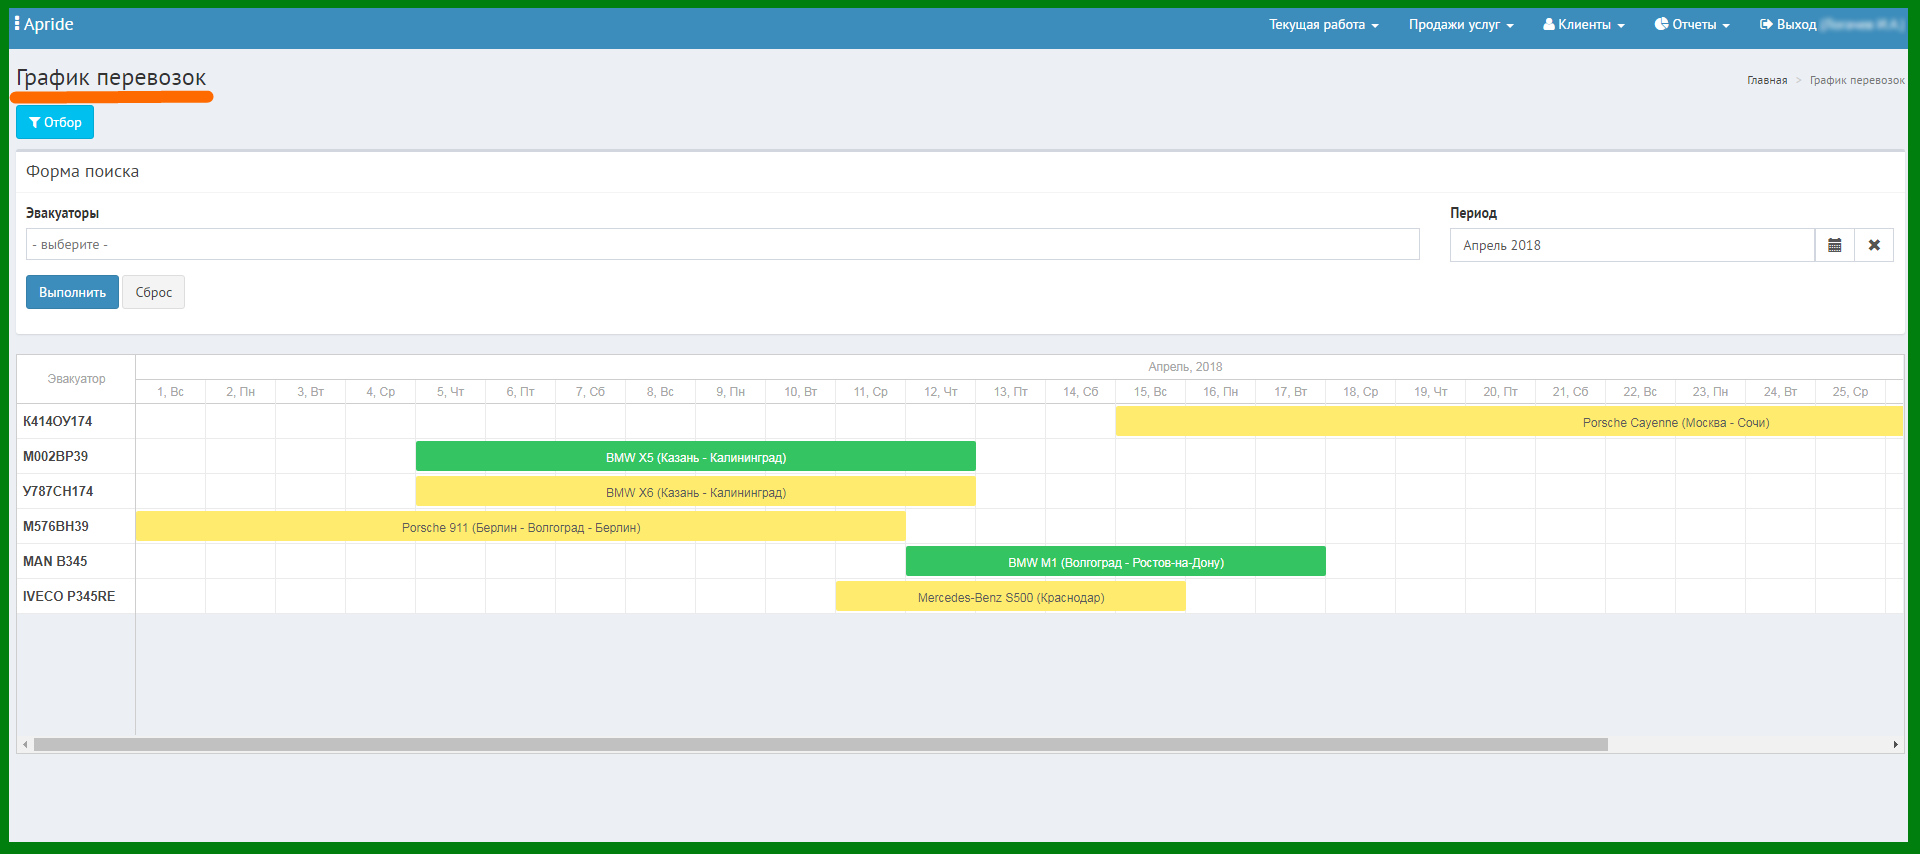Select the Porsche Cayenne (Москва - Сочи) bar

point(1509,422)
